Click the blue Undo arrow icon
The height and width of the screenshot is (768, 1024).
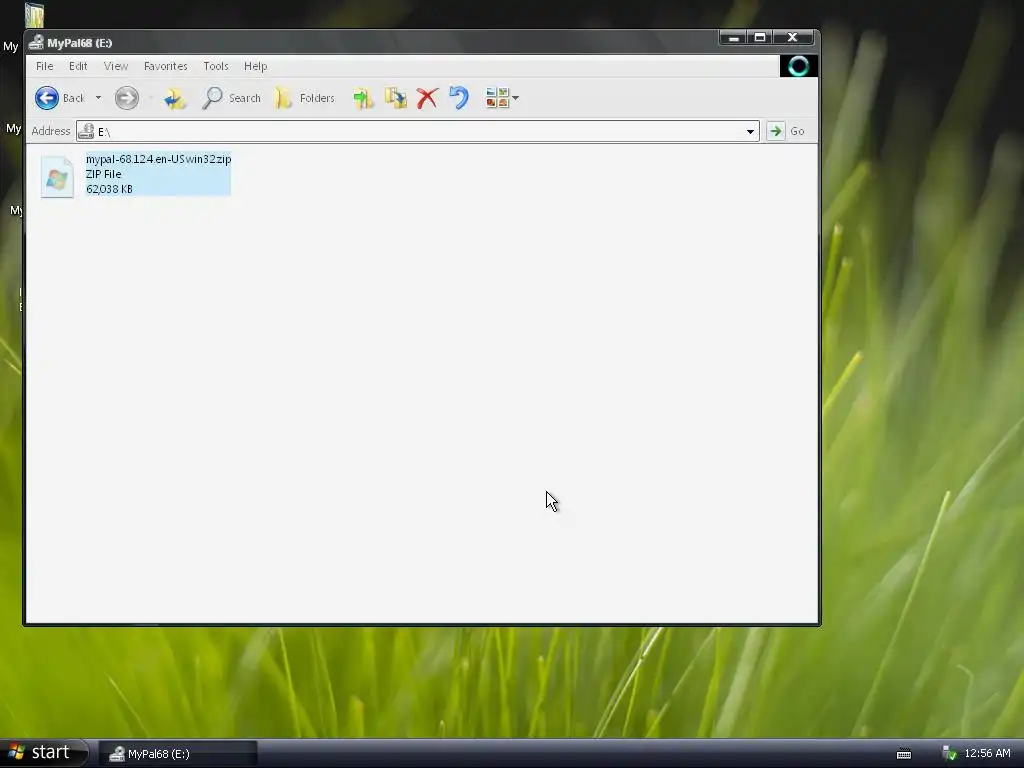pos(459,98)
